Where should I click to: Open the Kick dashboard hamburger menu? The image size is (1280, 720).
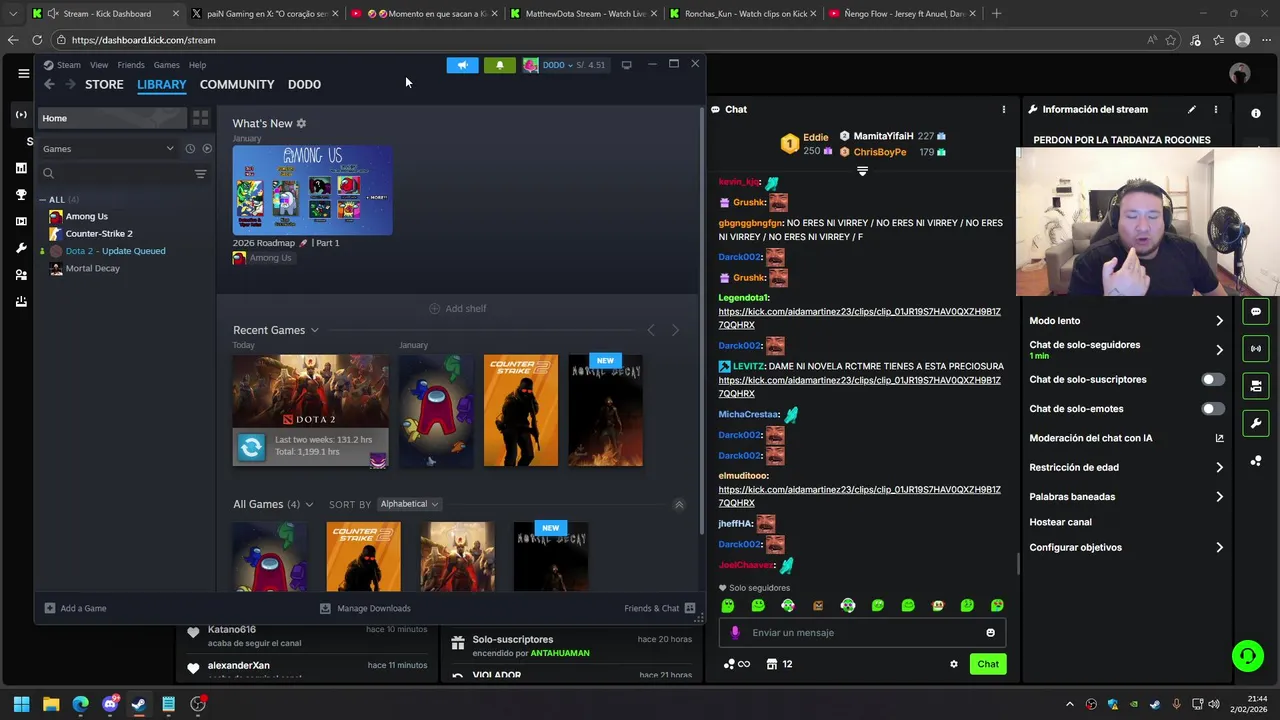point(23,73)
